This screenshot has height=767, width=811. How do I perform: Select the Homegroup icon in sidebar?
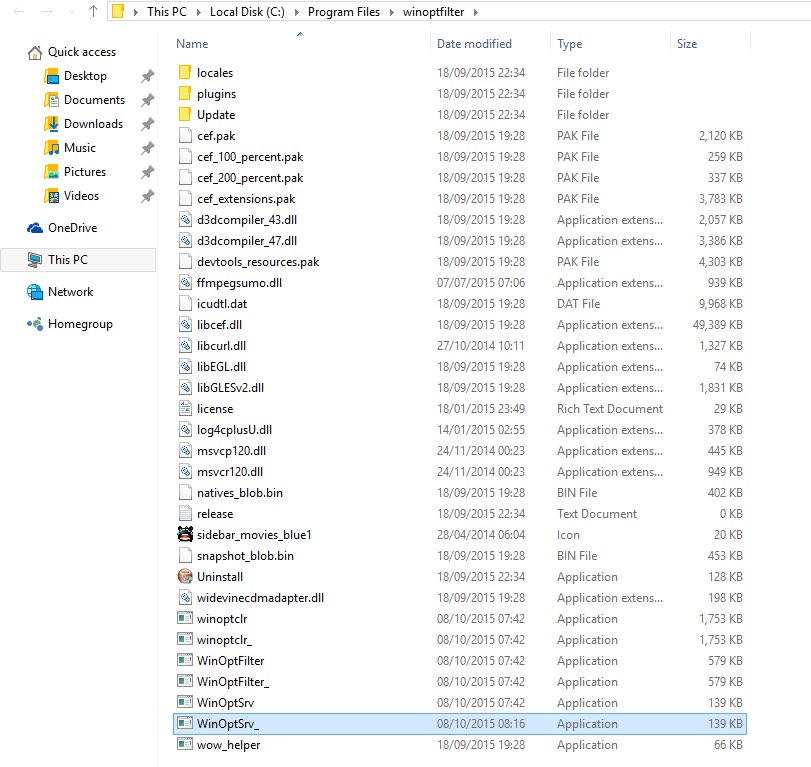pos(35,324)
